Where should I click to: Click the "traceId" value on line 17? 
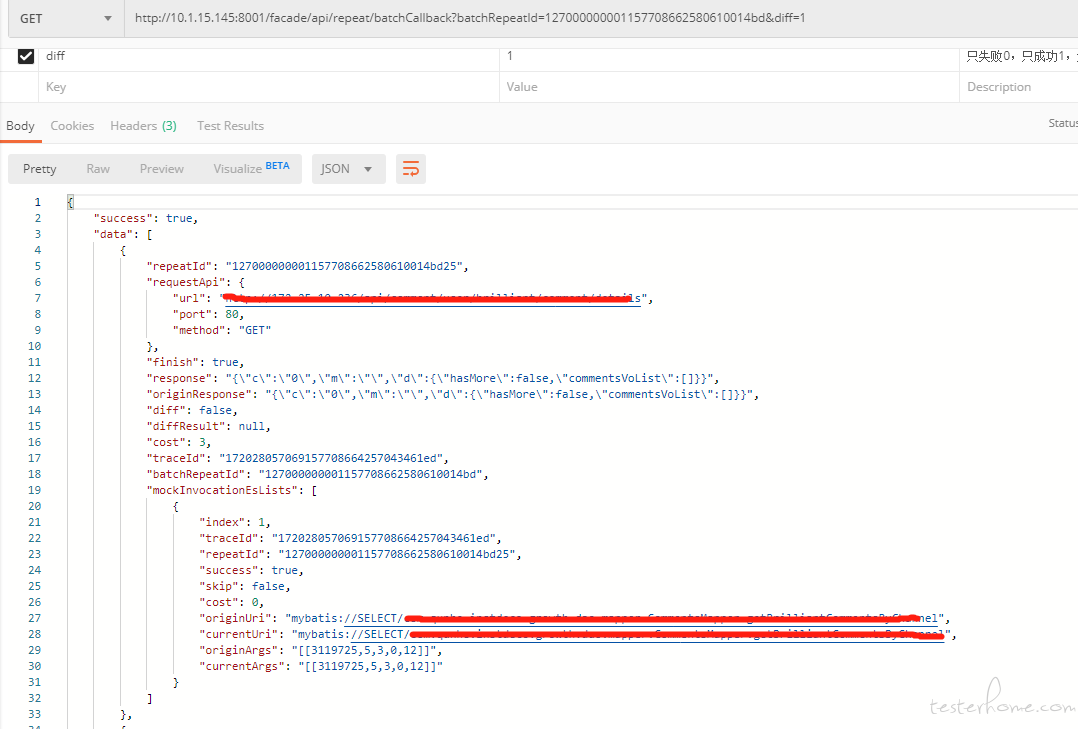[x=333, y=458]
